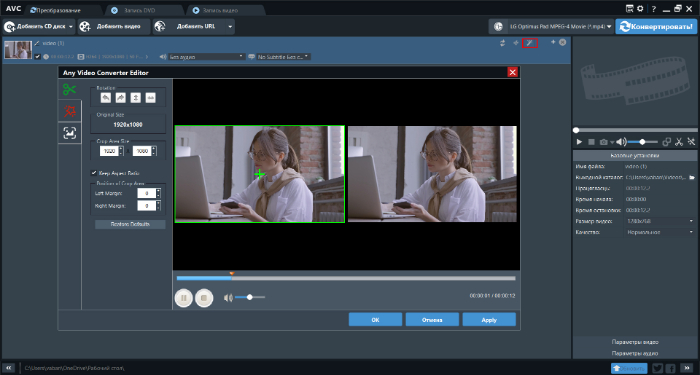Open the watermark image tab in editor
Viewport: 700px width, 375px height.
pos(70,133)
